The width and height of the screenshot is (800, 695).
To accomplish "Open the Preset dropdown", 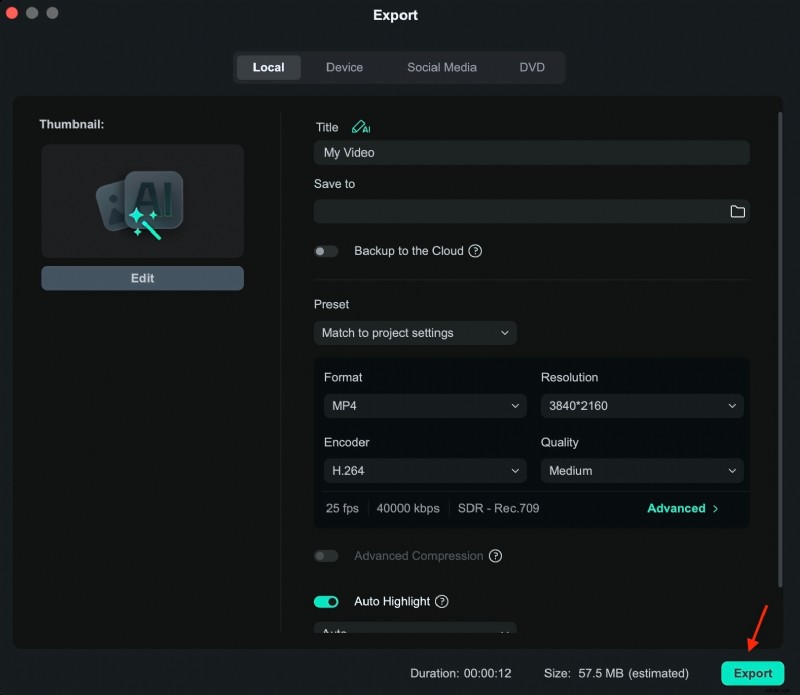I will click(x=415, y=333).
